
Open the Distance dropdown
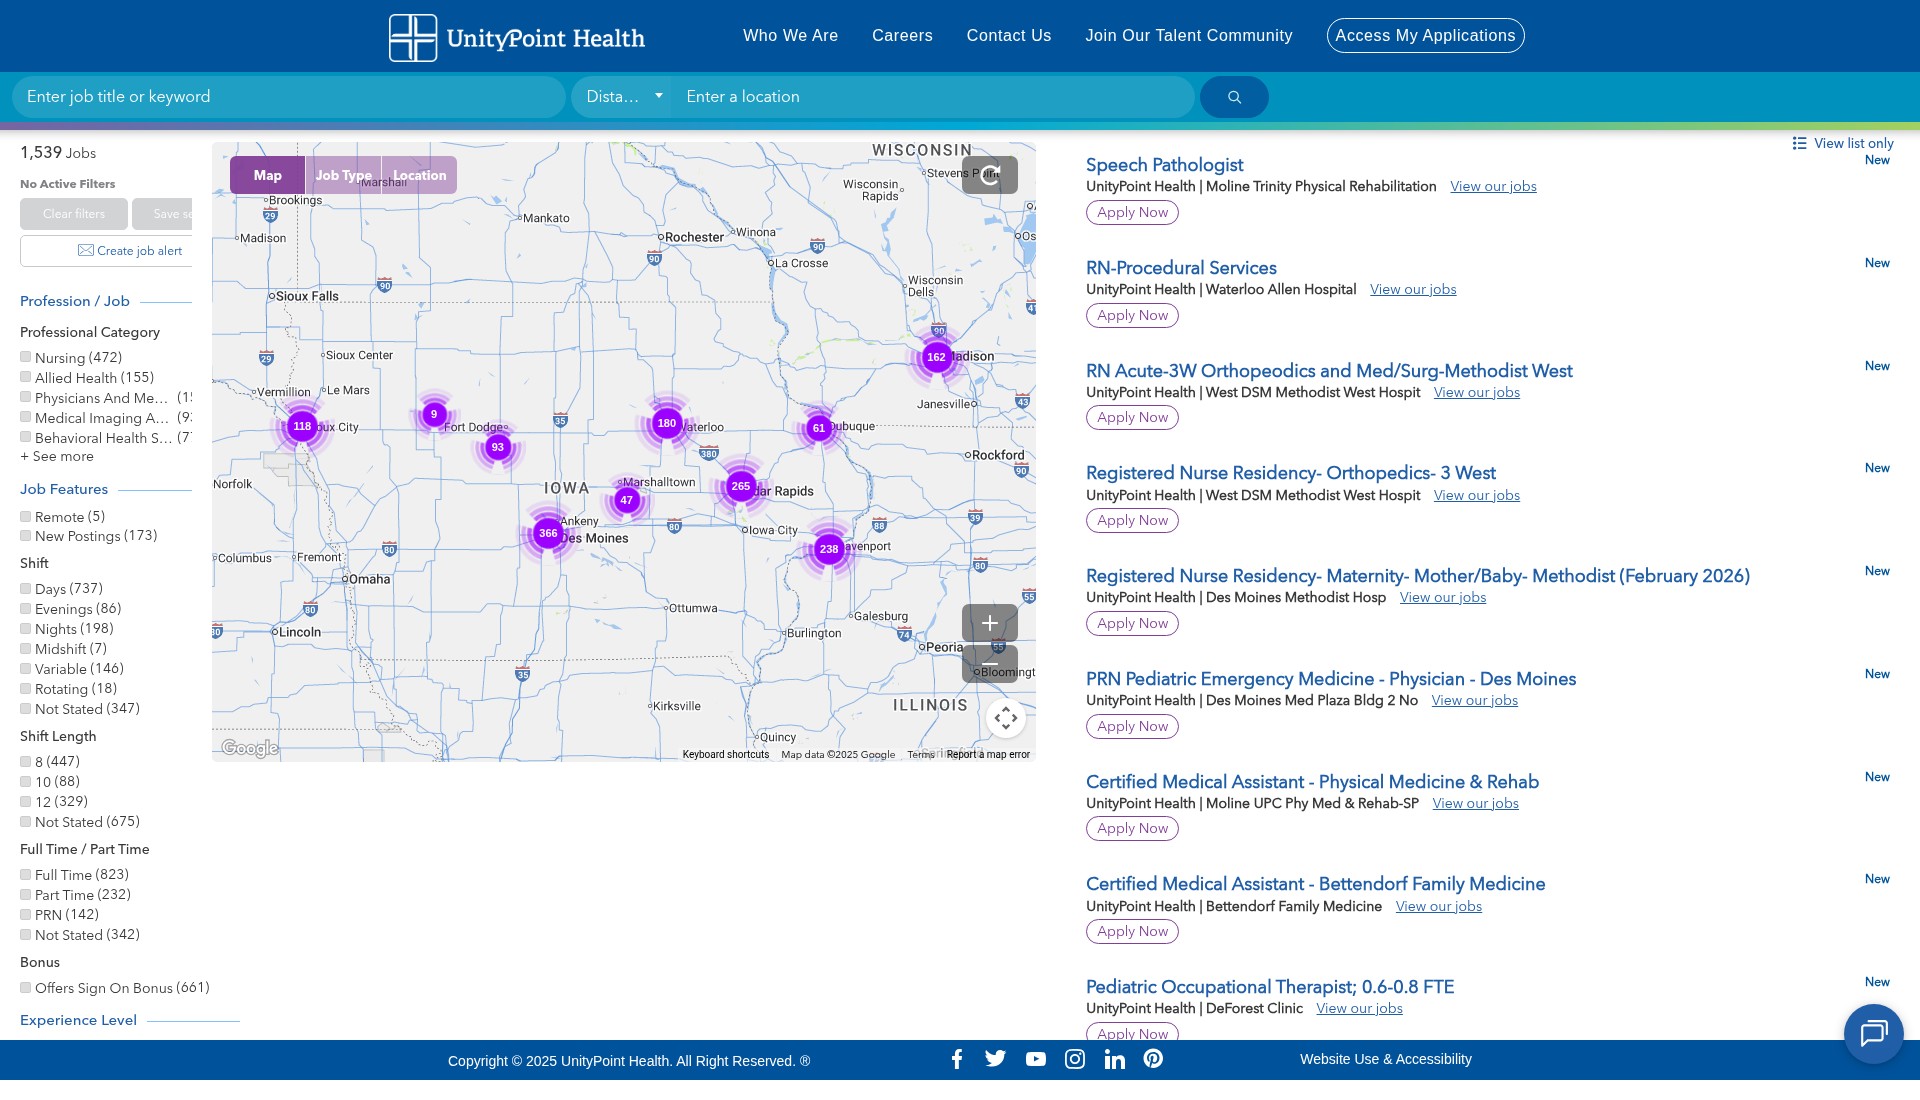624,97
